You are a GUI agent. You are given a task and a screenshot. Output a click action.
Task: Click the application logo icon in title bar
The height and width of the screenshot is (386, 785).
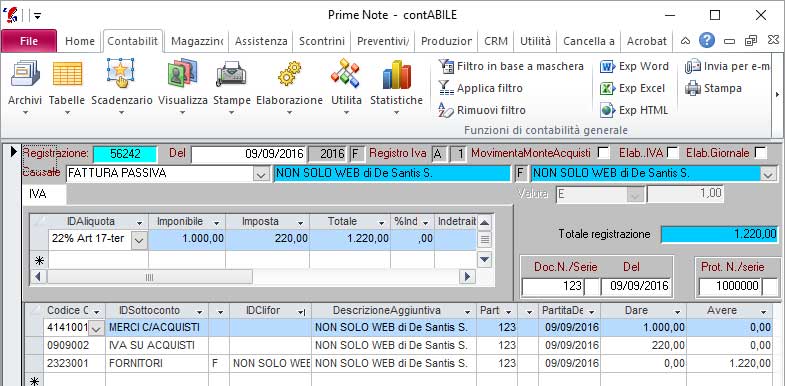(10, 15)
